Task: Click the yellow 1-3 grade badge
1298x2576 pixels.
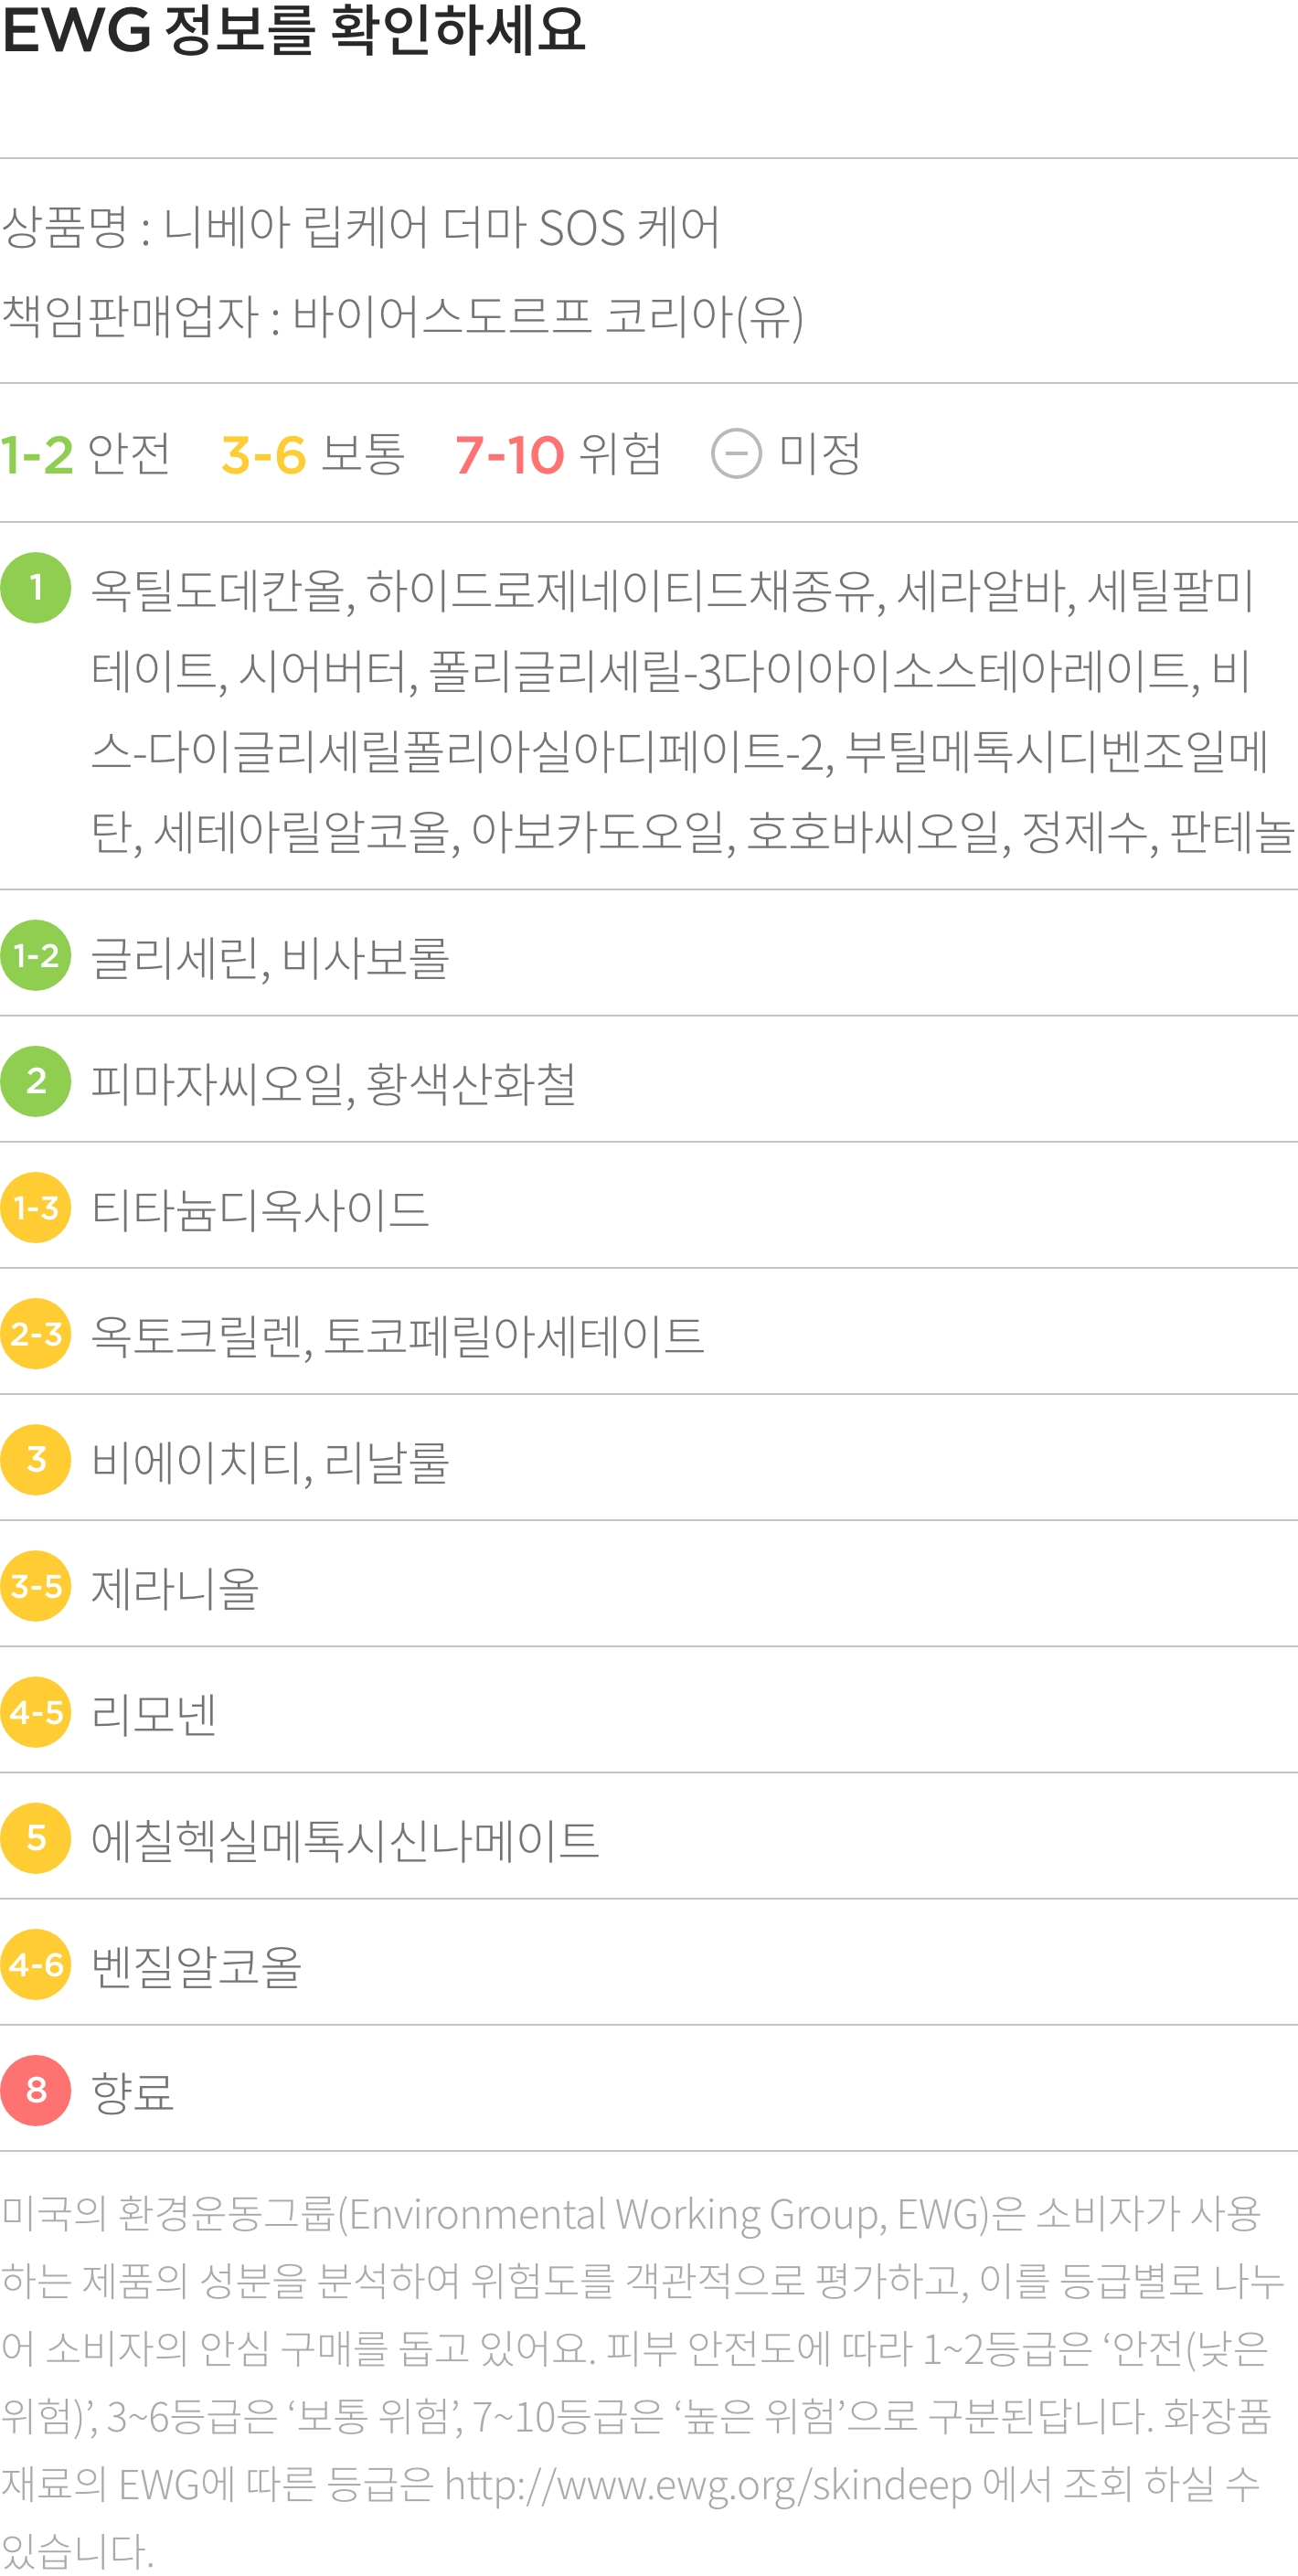Action: point(36,1207)
